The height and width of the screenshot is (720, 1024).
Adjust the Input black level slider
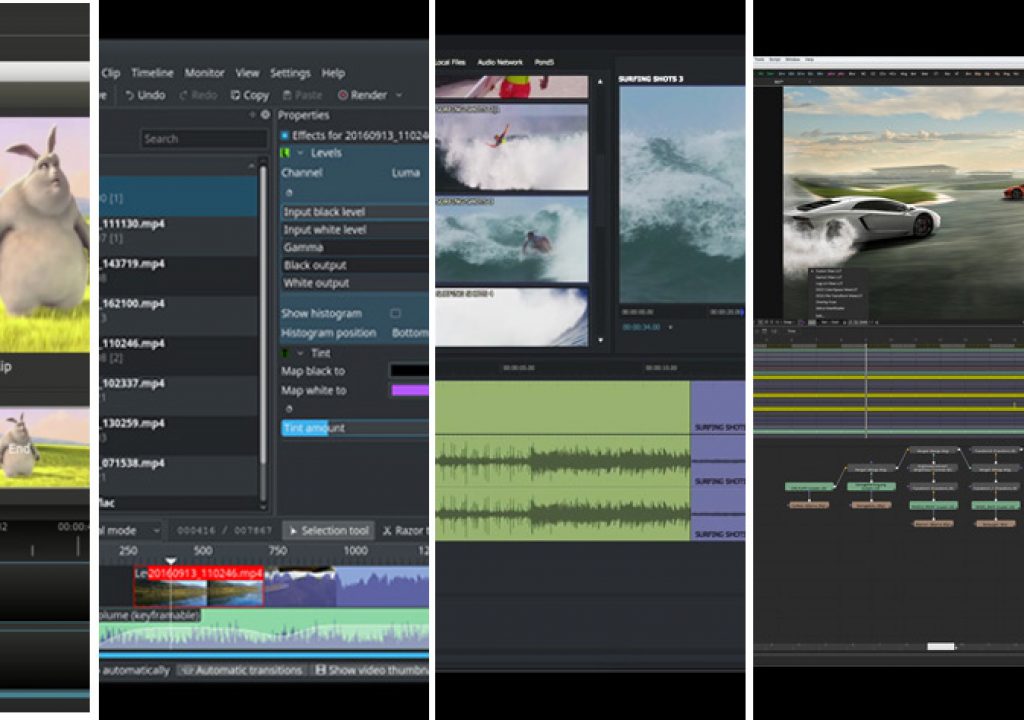pos(355,212)
